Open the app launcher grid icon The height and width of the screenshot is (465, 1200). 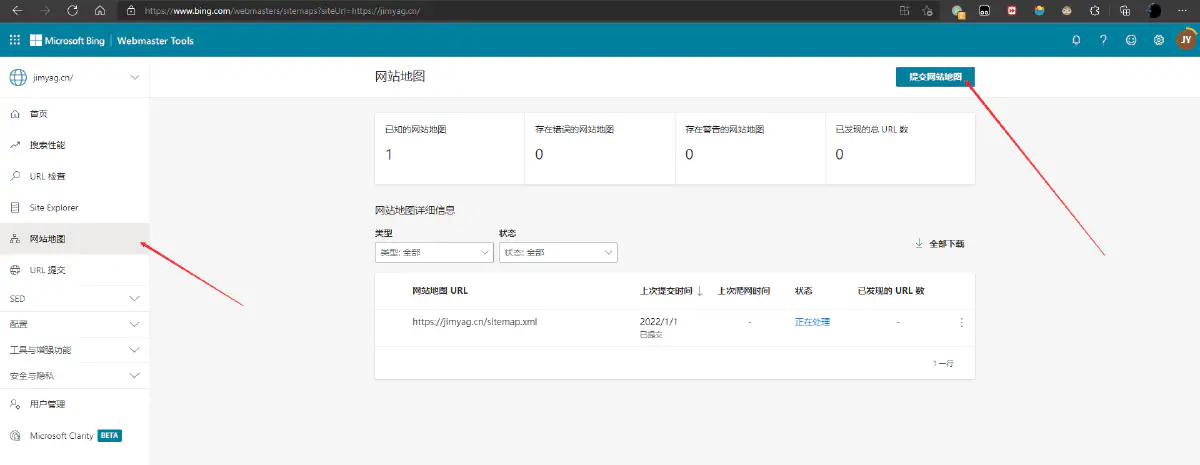[15, 41]
